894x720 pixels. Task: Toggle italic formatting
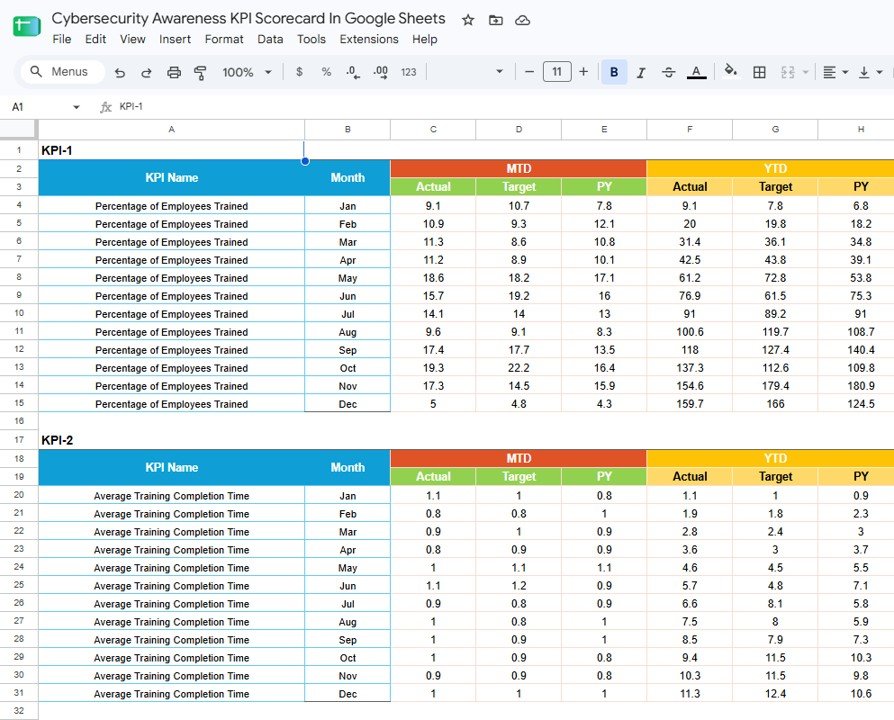[x=641, y=72]
